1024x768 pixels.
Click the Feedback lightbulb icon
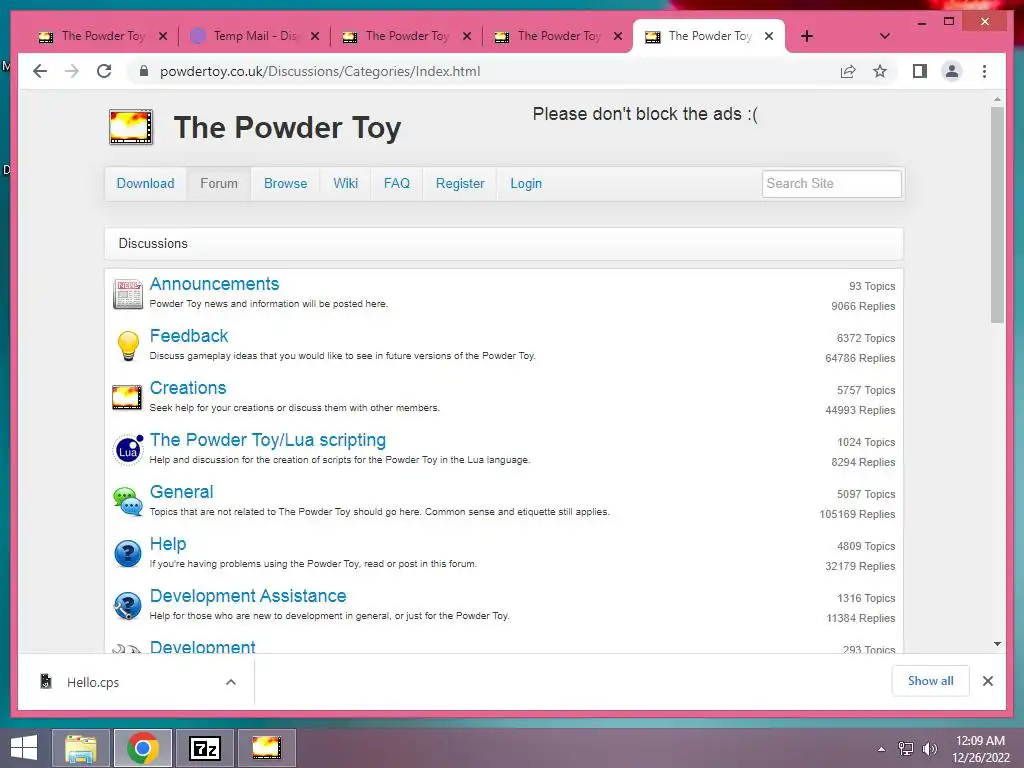point(128,346)
